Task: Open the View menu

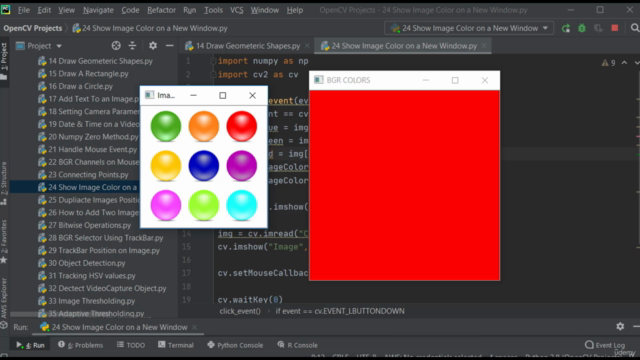Action: 66,10
